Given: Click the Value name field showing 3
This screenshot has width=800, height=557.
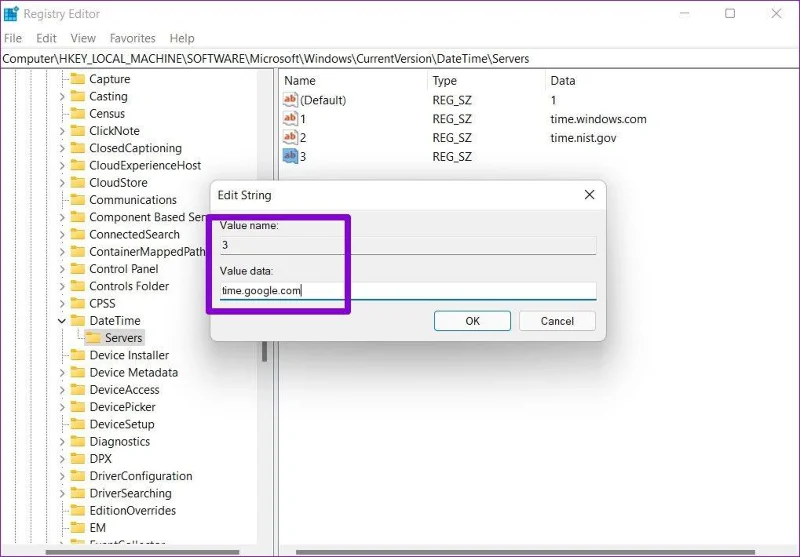Looking at the screenshot, I should tap(408, 245).
